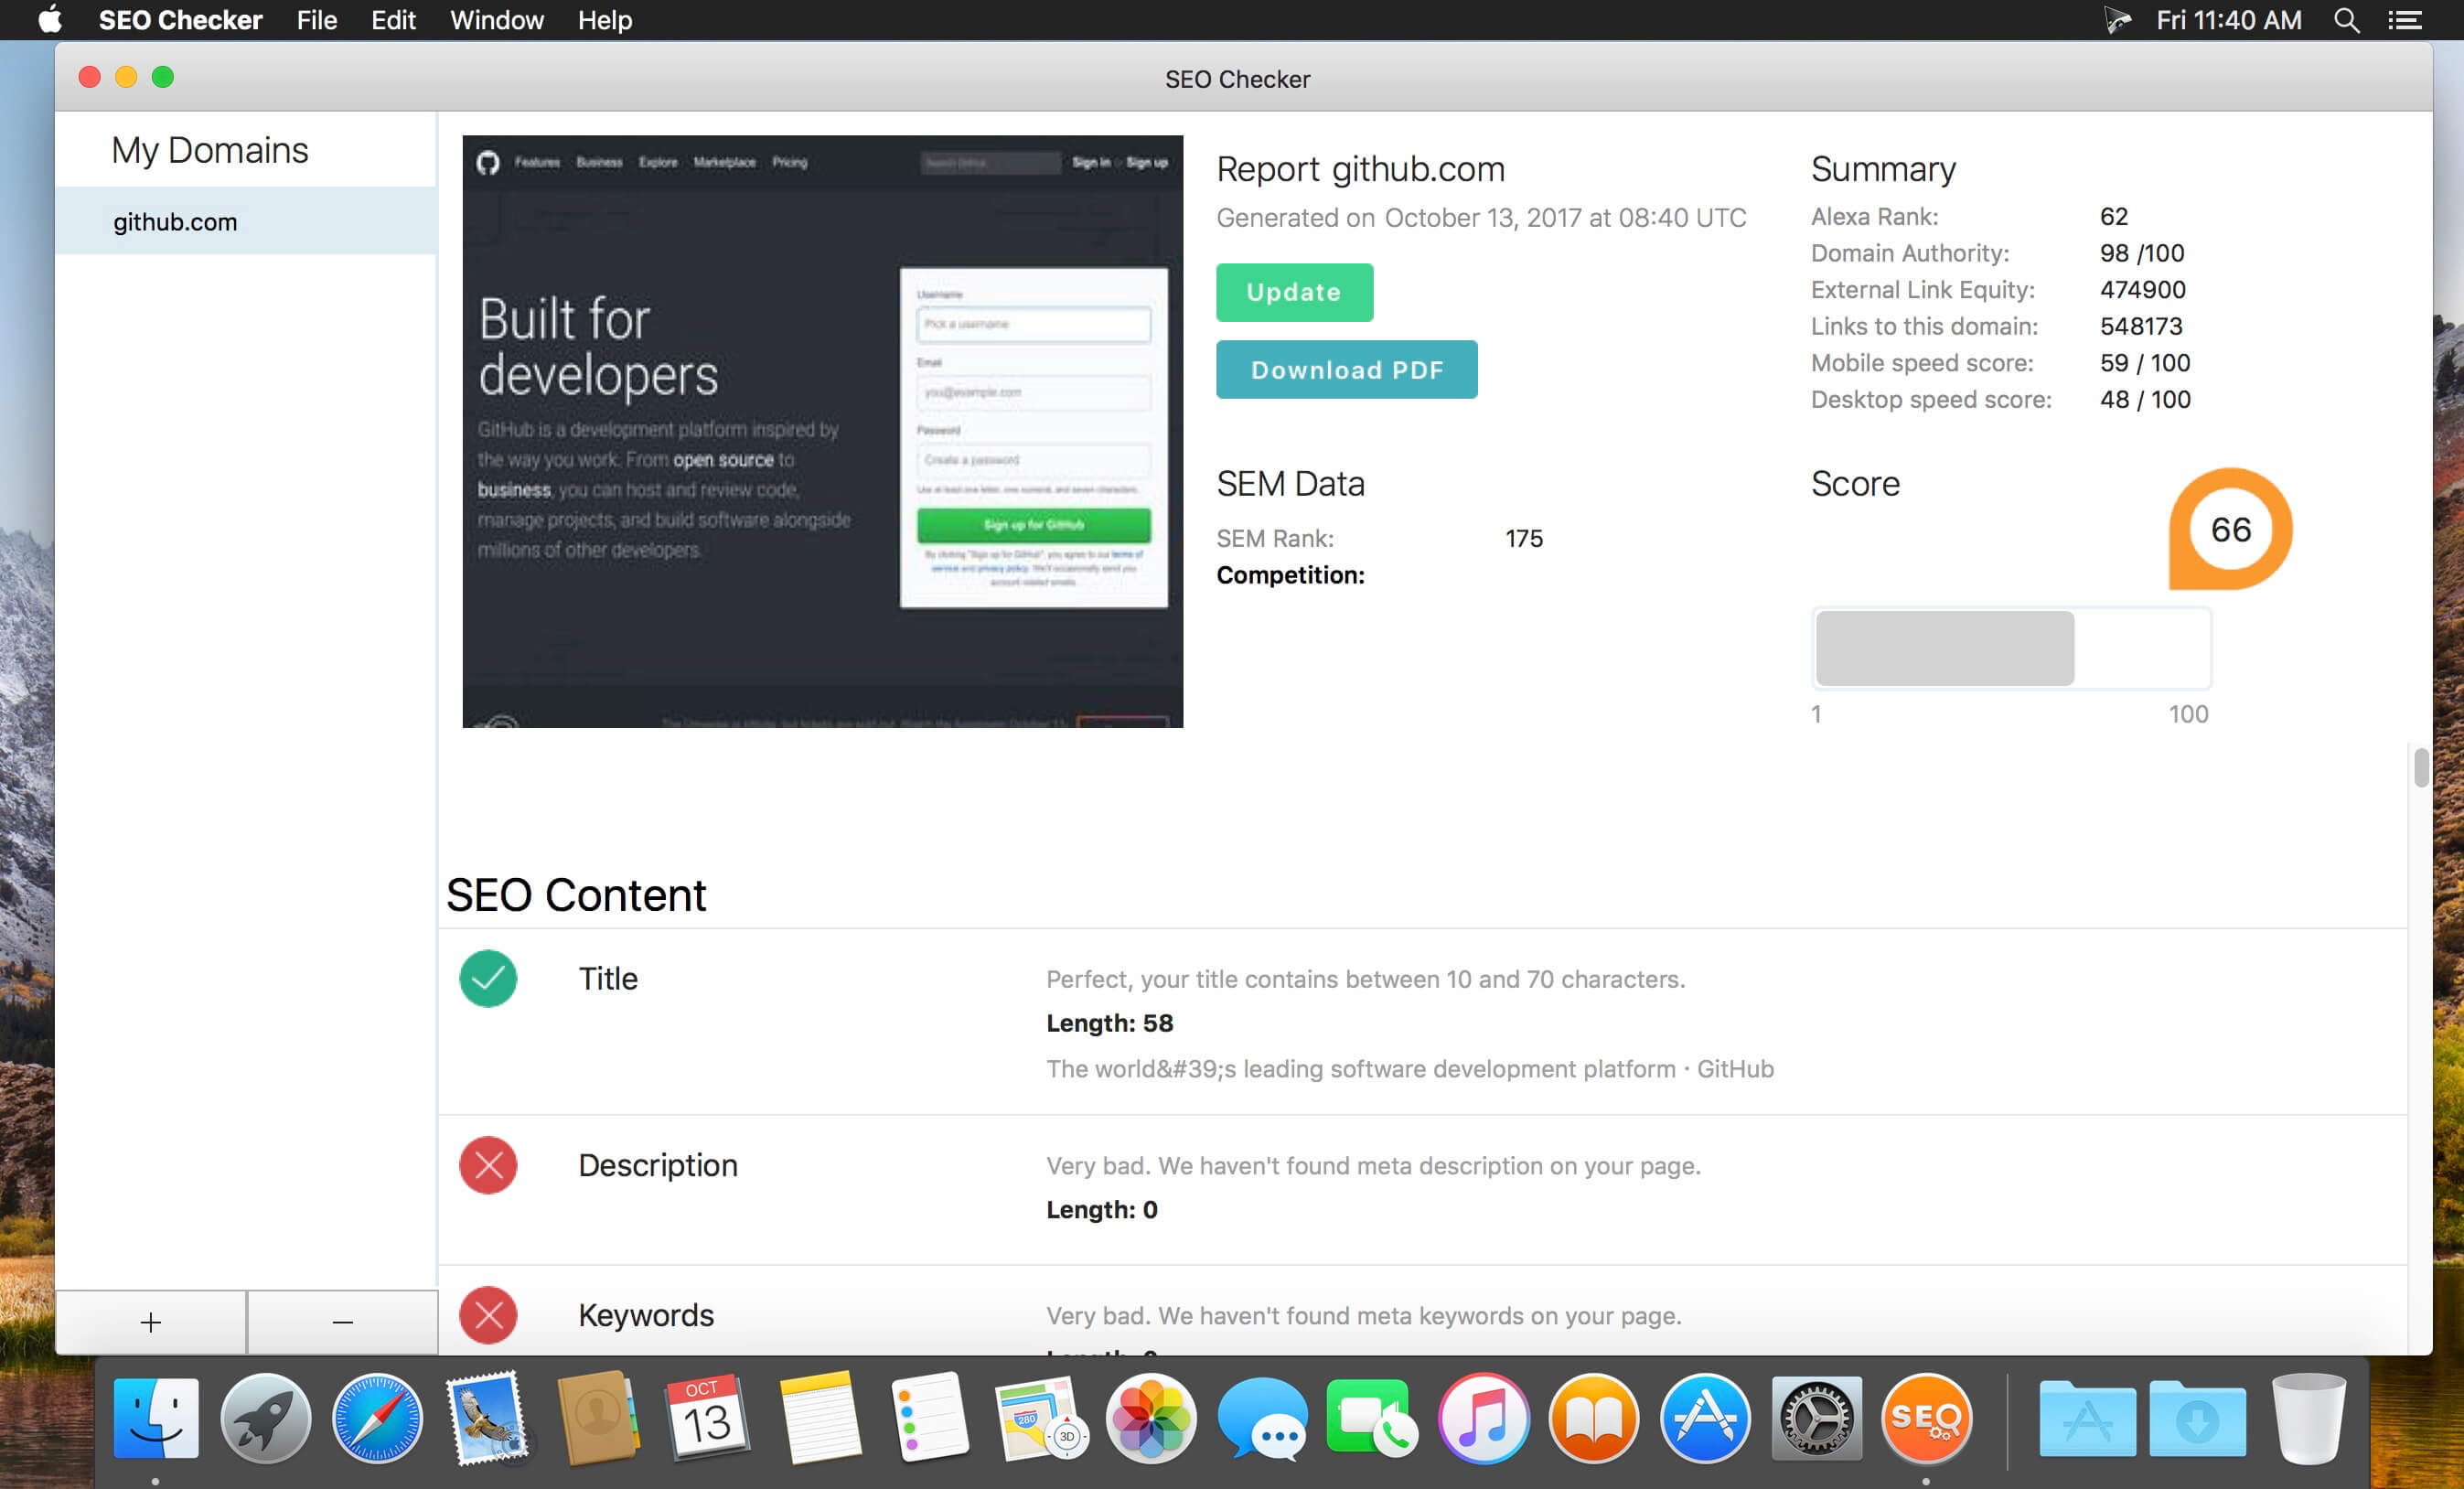This screenshot has height=1489, width=2464.
Task: Open Photos from the Dock
Action: point(1151,1417)
